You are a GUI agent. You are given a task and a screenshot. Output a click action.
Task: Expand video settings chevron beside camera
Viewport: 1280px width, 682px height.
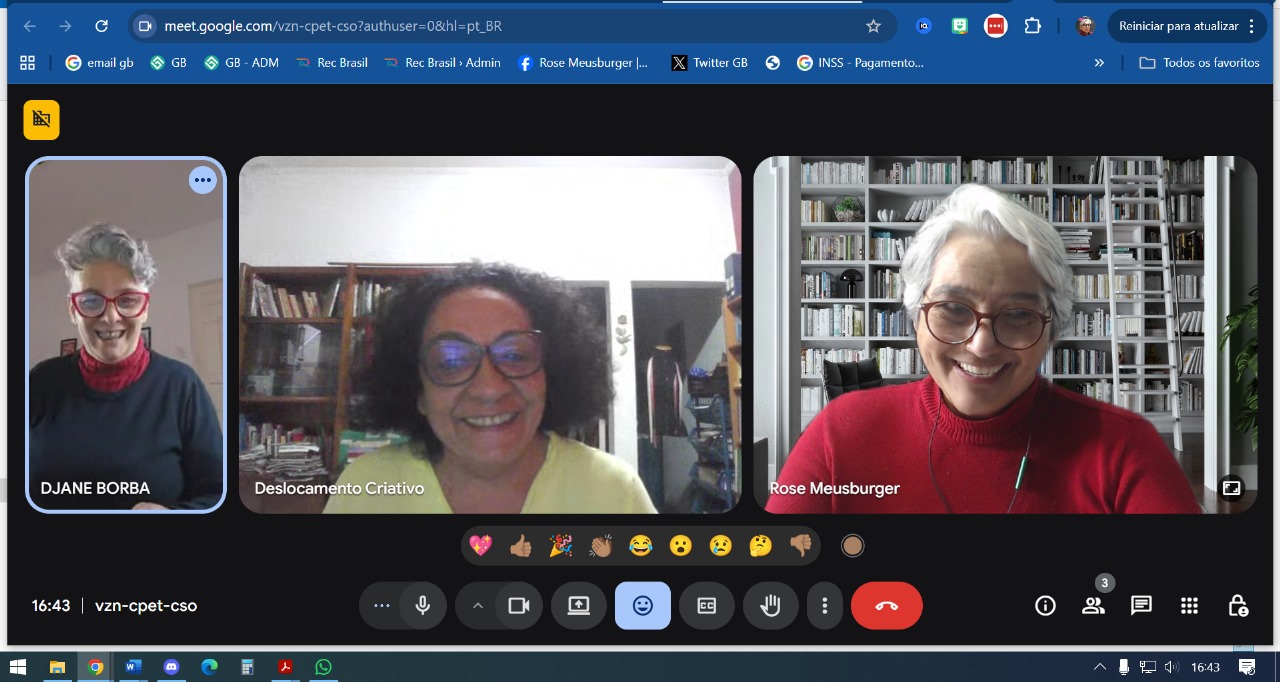pyautogui.click(x=477, y=605)
